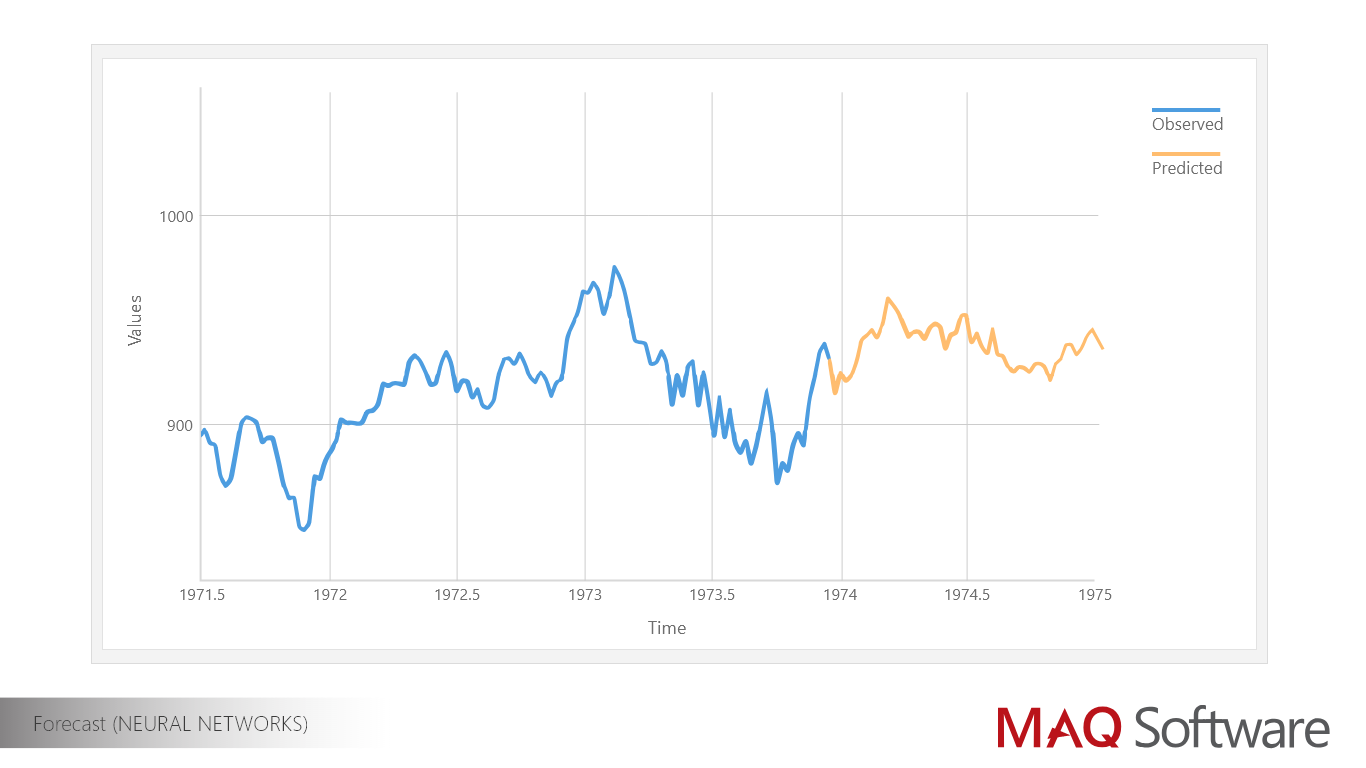
Task: Click the Predicted legend label
Action: tap(1187, 168)
